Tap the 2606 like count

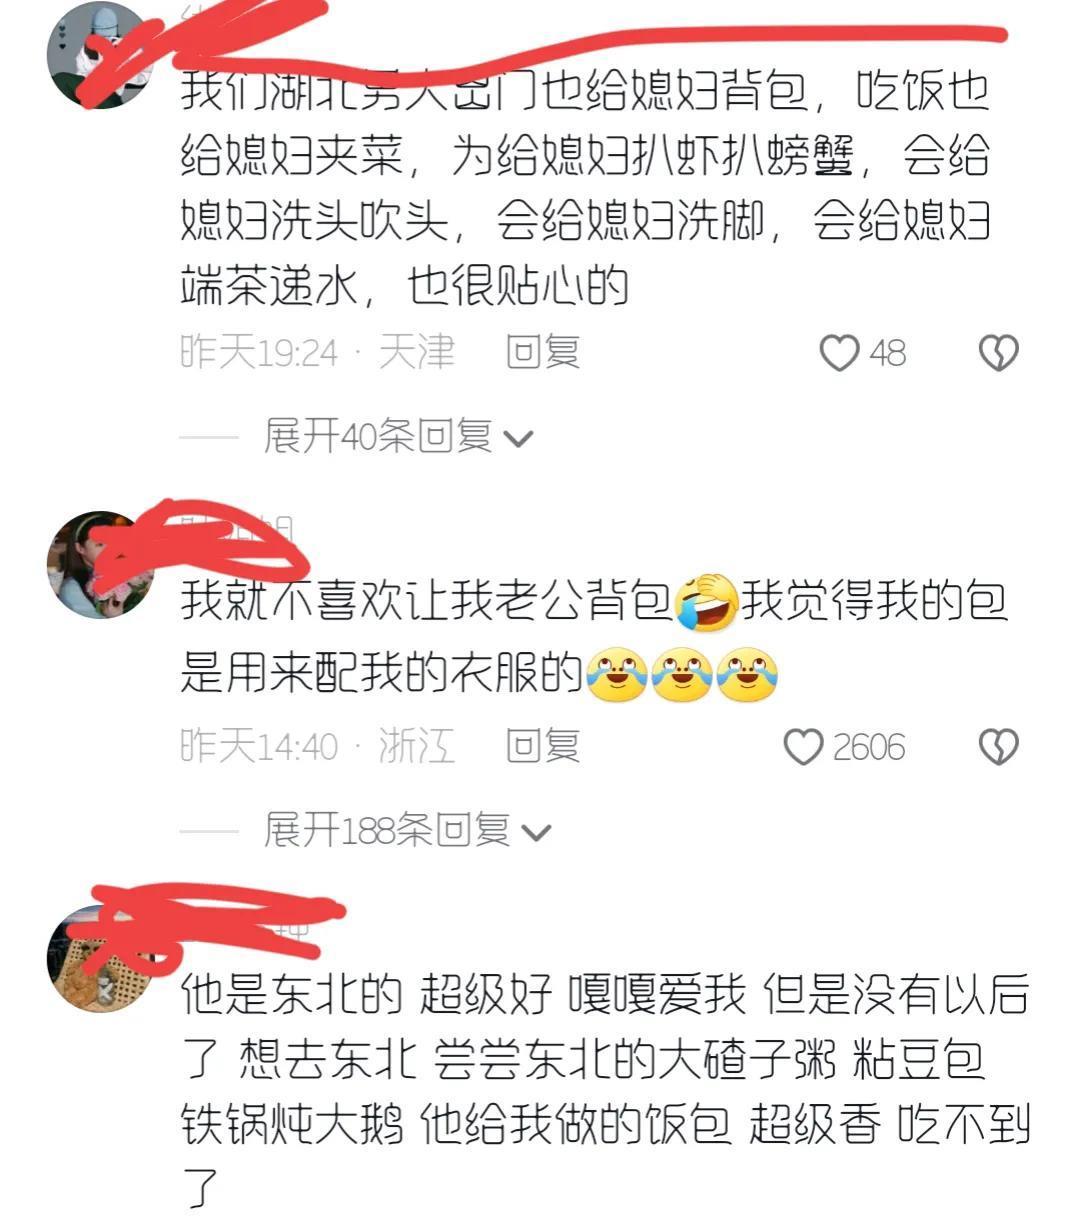(x=868, y=747)
